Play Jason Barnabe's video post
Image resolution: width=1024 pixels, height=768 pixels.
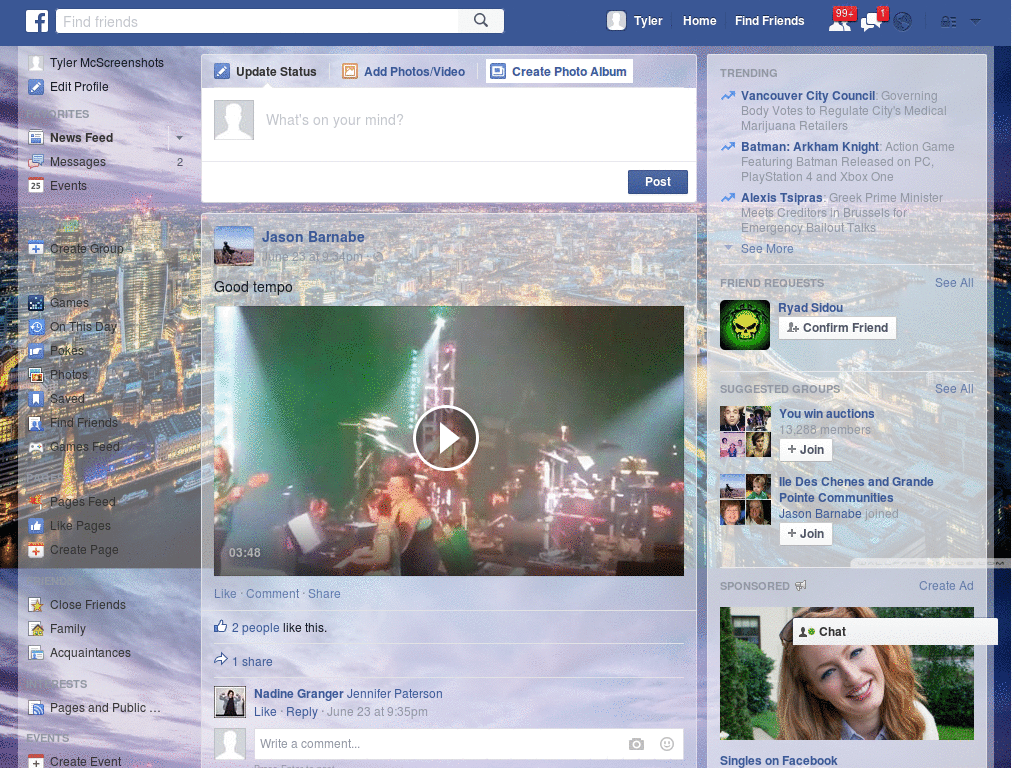click(447, 438)
